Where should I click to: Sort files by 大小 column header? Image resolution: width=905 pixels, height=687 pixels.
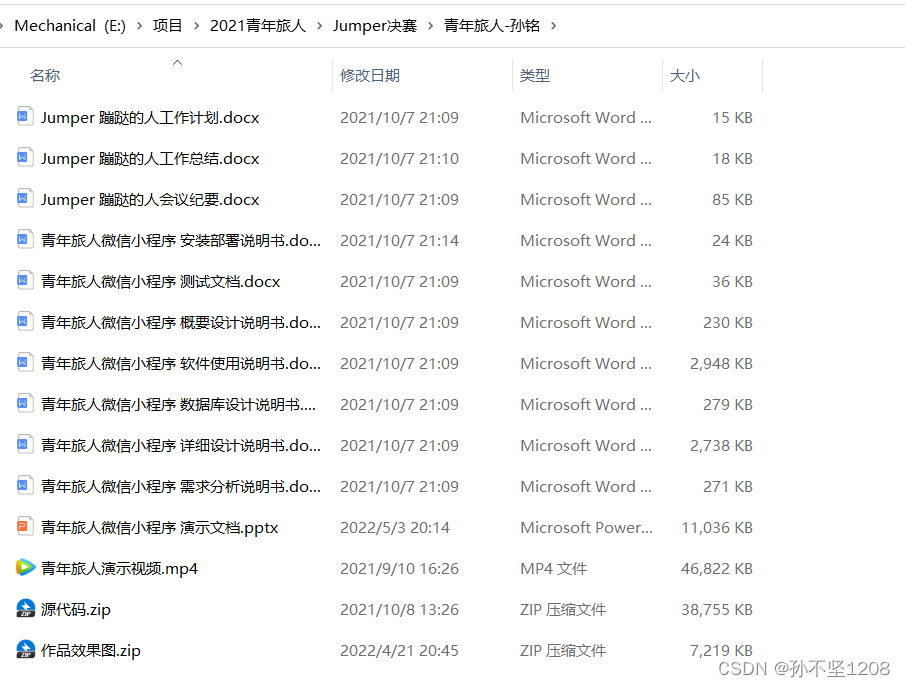tap(685, 76)
